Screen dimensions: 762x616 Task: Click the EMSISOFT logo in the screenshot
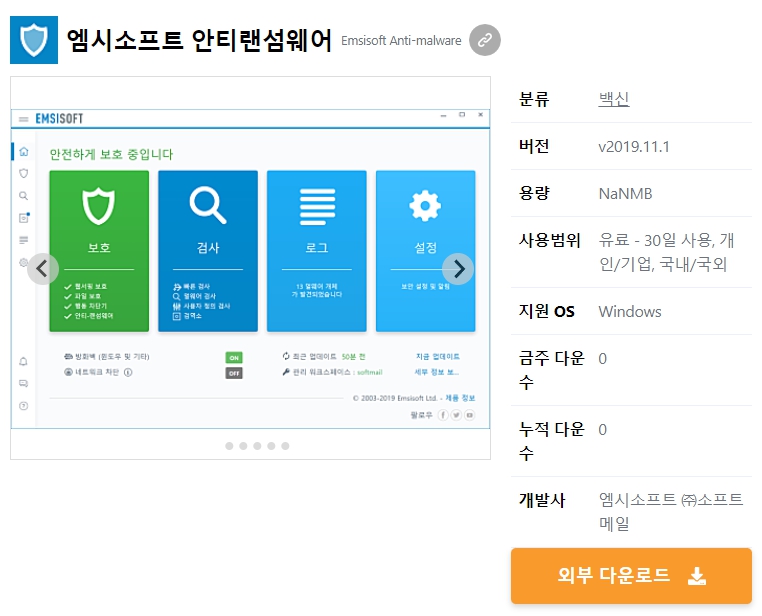coord(59,119)
